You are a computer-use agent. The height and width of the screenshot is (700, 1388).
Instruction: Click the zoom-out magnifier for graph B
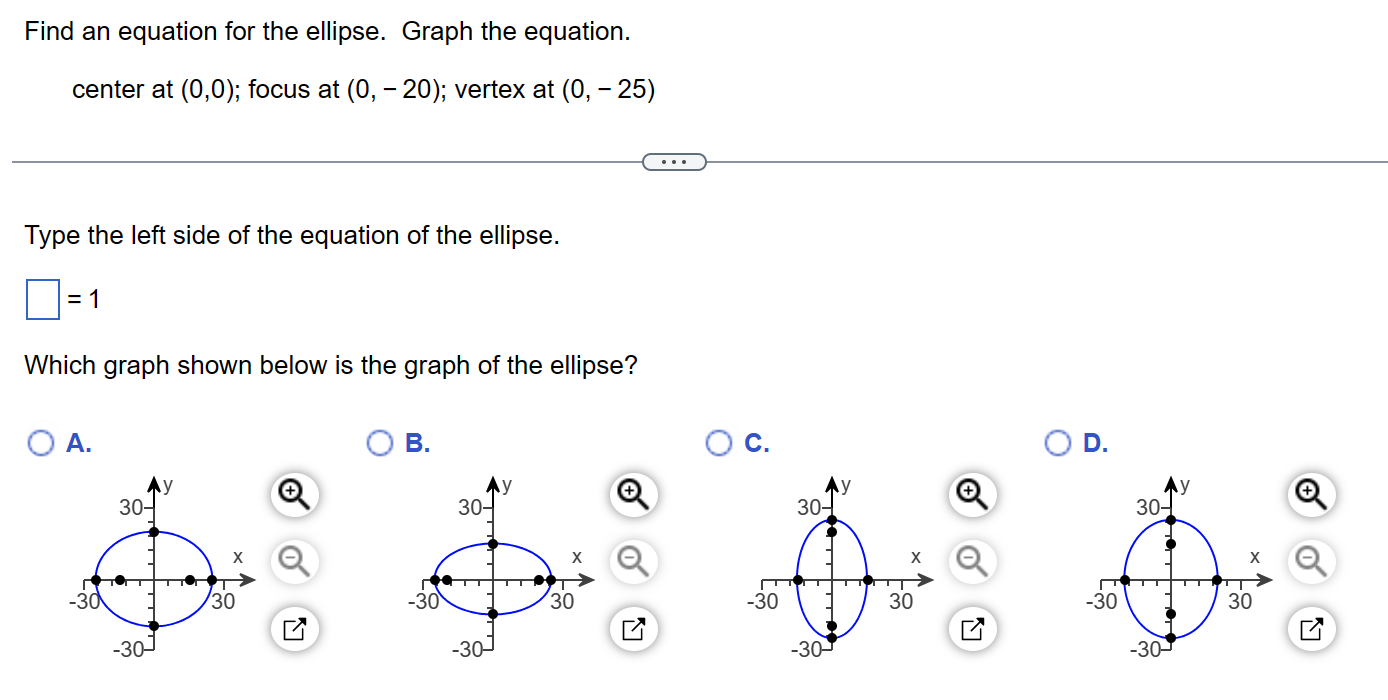coord(632,562)
